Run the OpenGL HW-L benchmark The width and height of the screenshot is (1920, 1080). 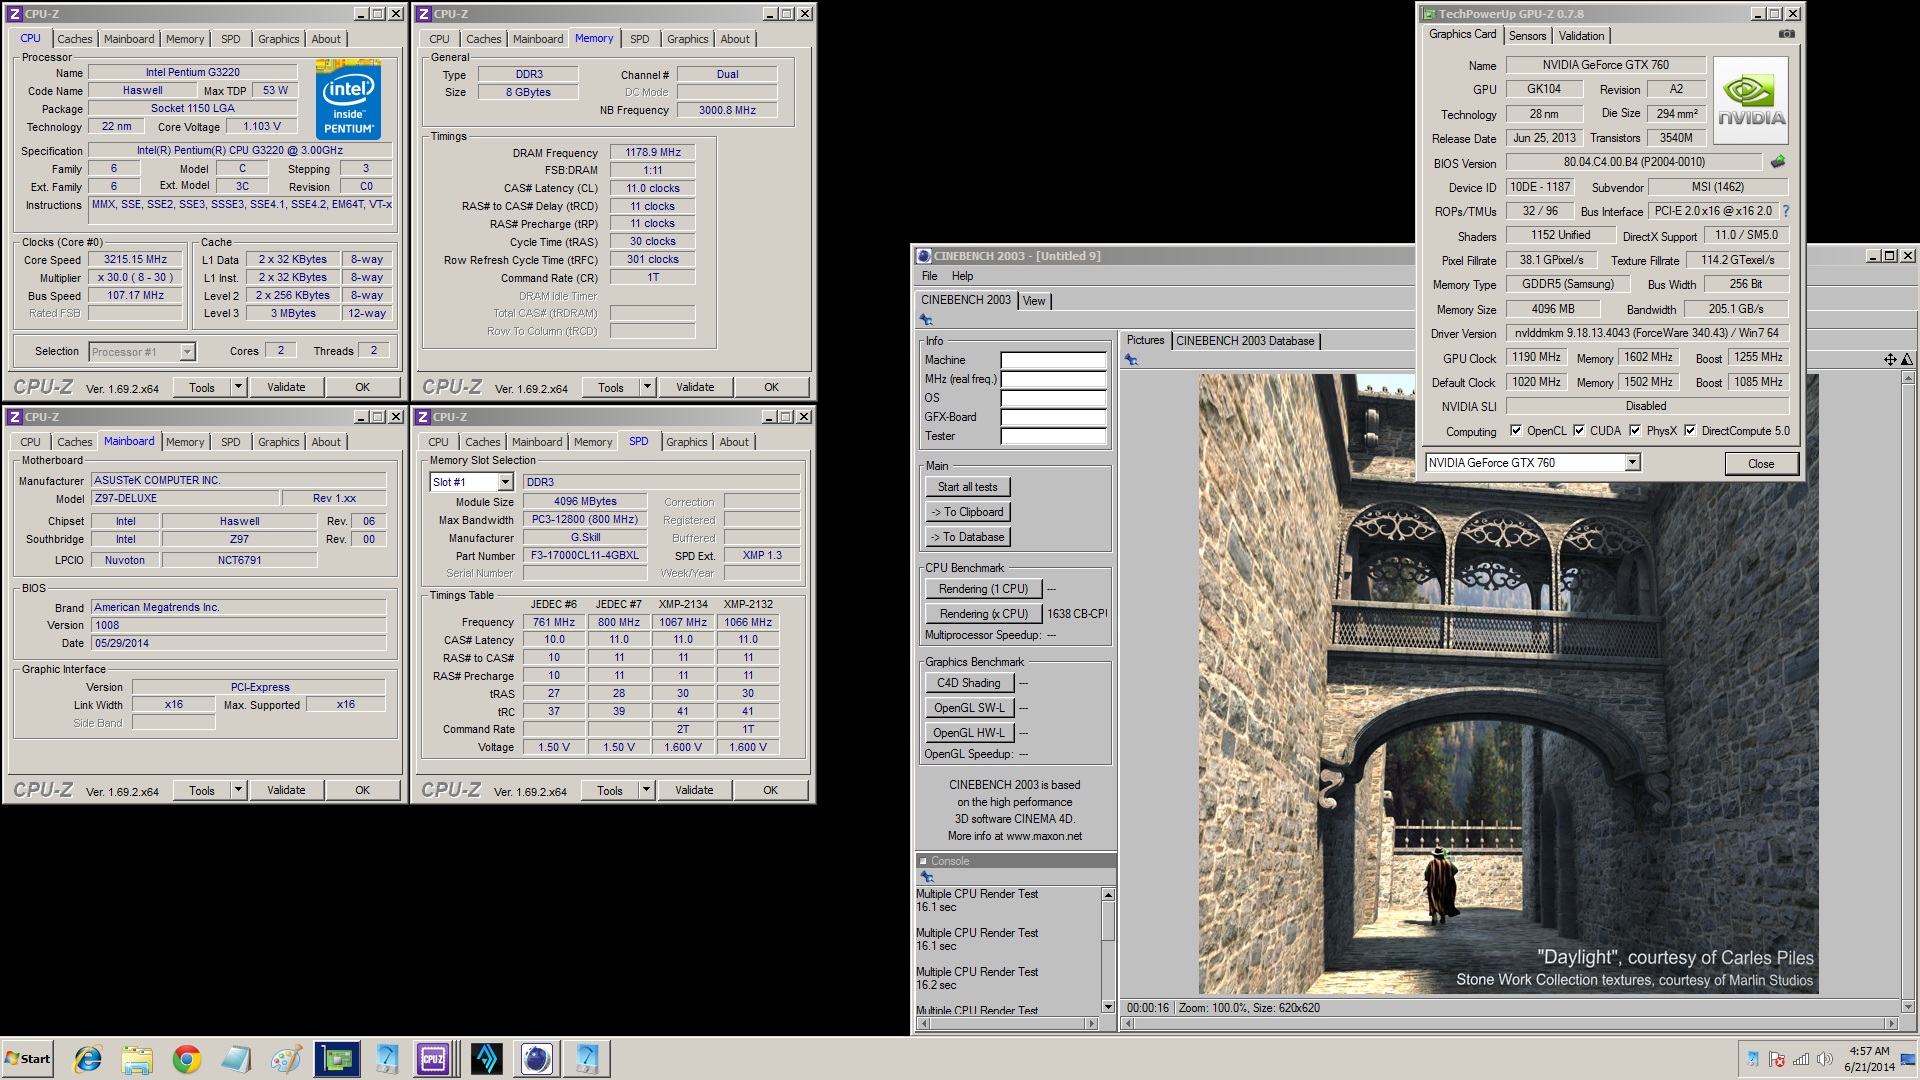click(968, 733)
